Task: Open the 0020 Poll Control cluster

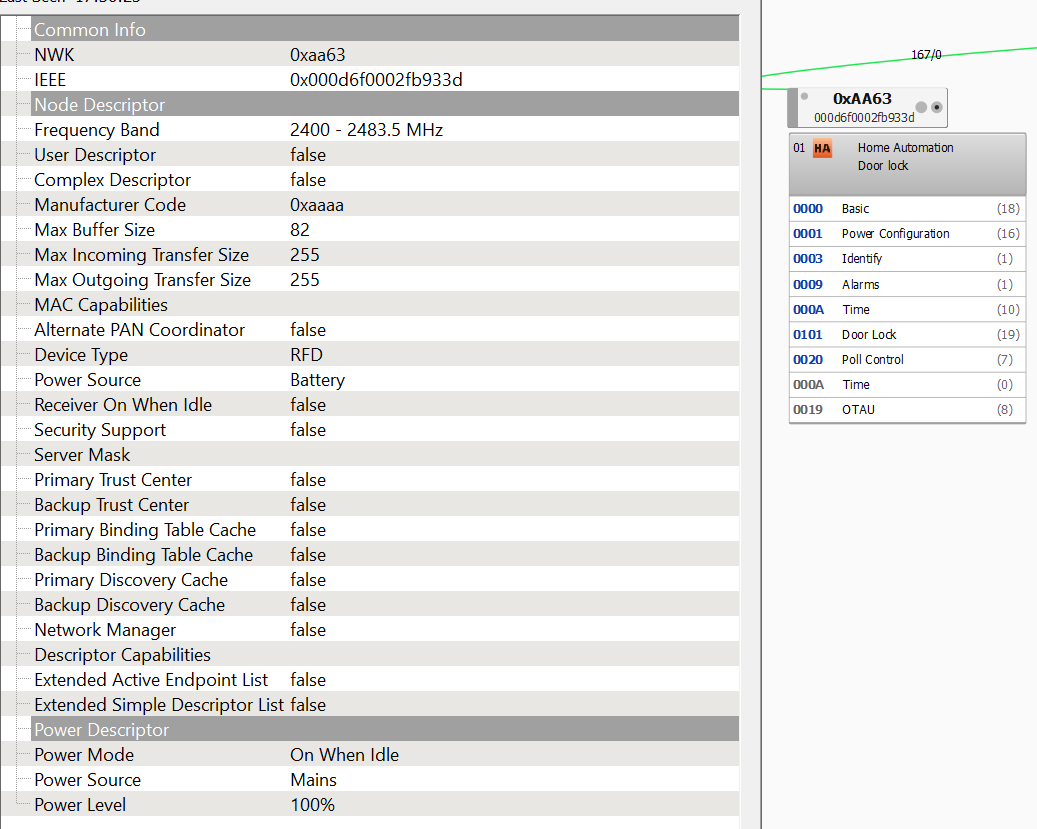Action: click(x=907, y=360)
